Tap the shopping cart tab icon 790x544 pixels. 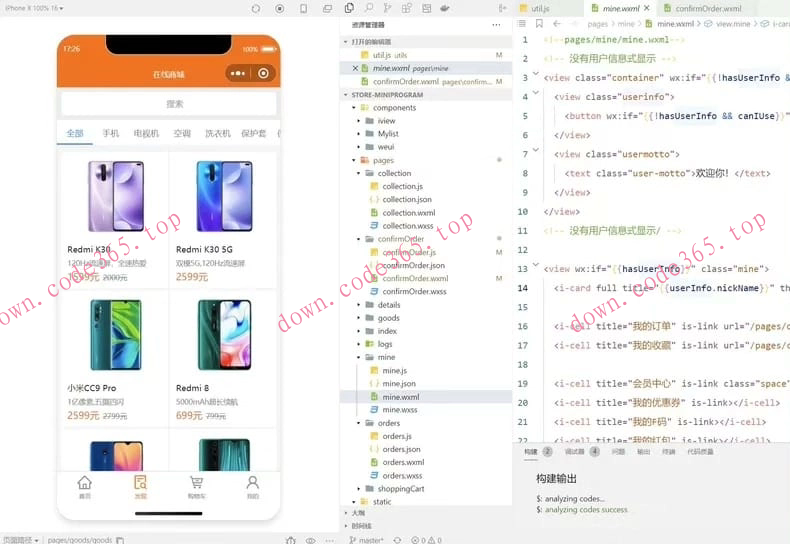pos(196,487)
